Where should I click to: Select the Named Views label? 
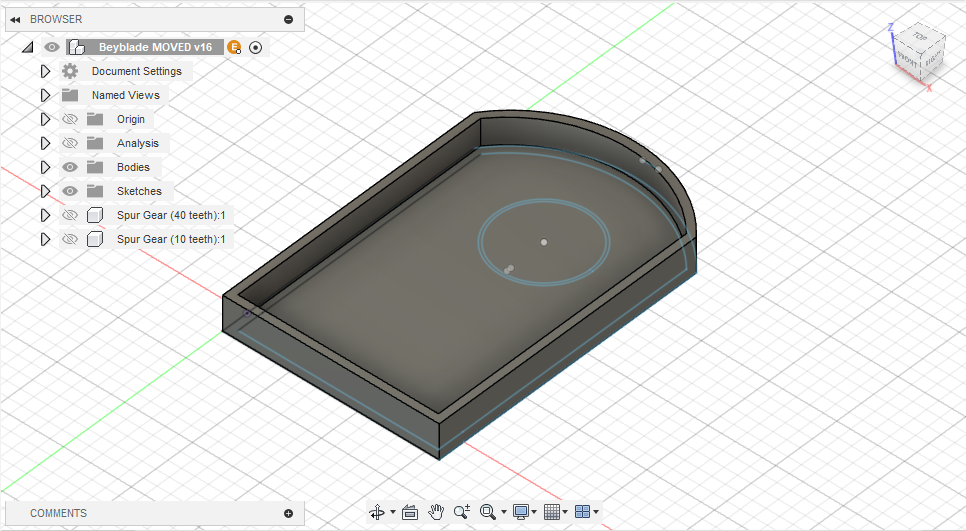pos(126,95)
